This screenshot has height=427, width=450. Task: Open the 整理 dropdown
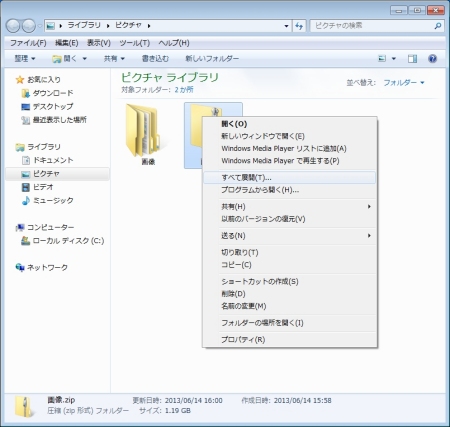25,59
